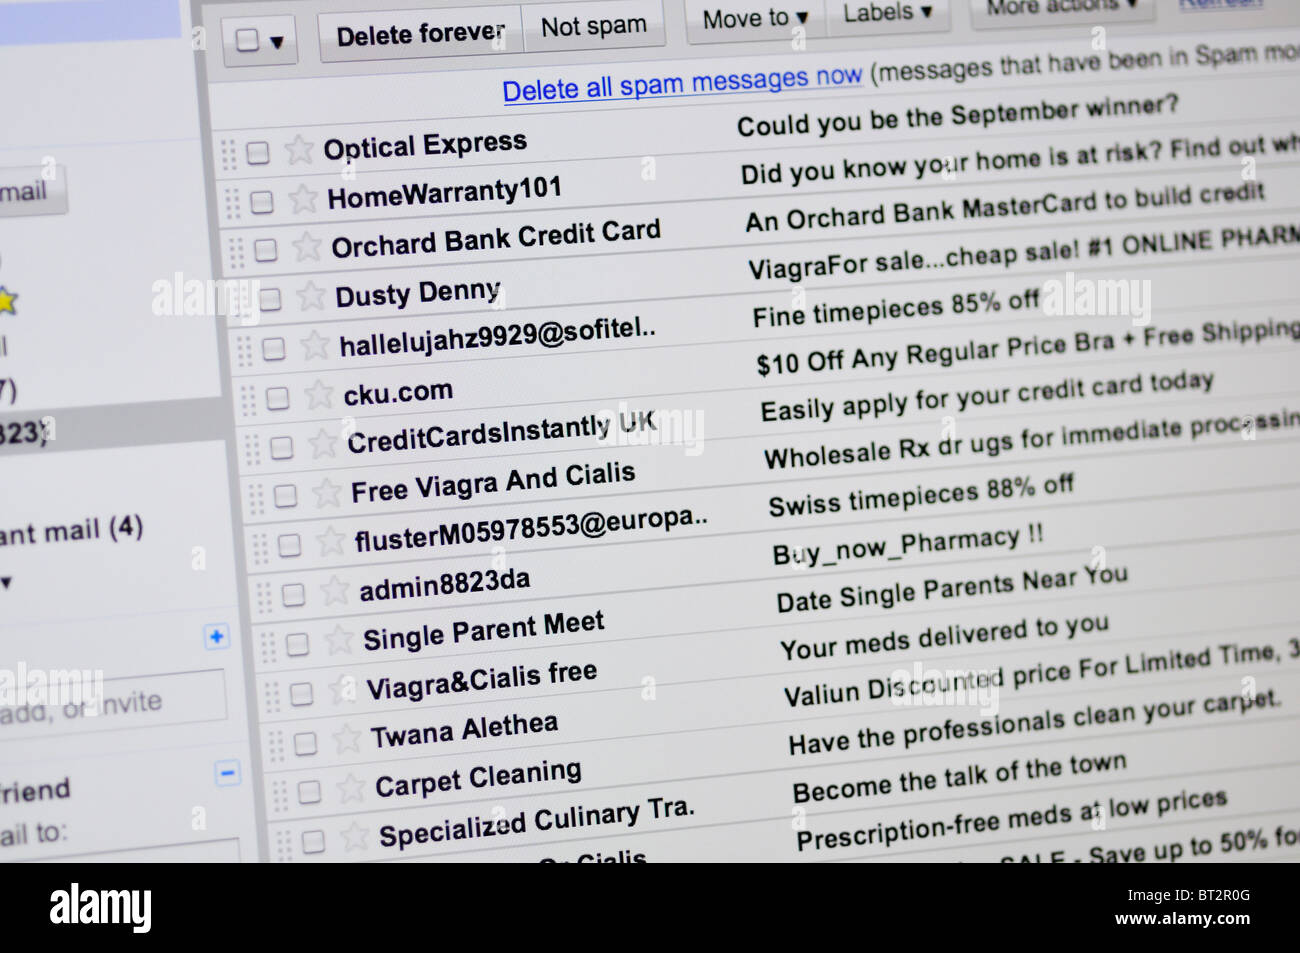1300x953 pixels.
Task: Open 'Swiss timepieces 88% off' message
Action: pyautogui.click(x=921, y=497)
